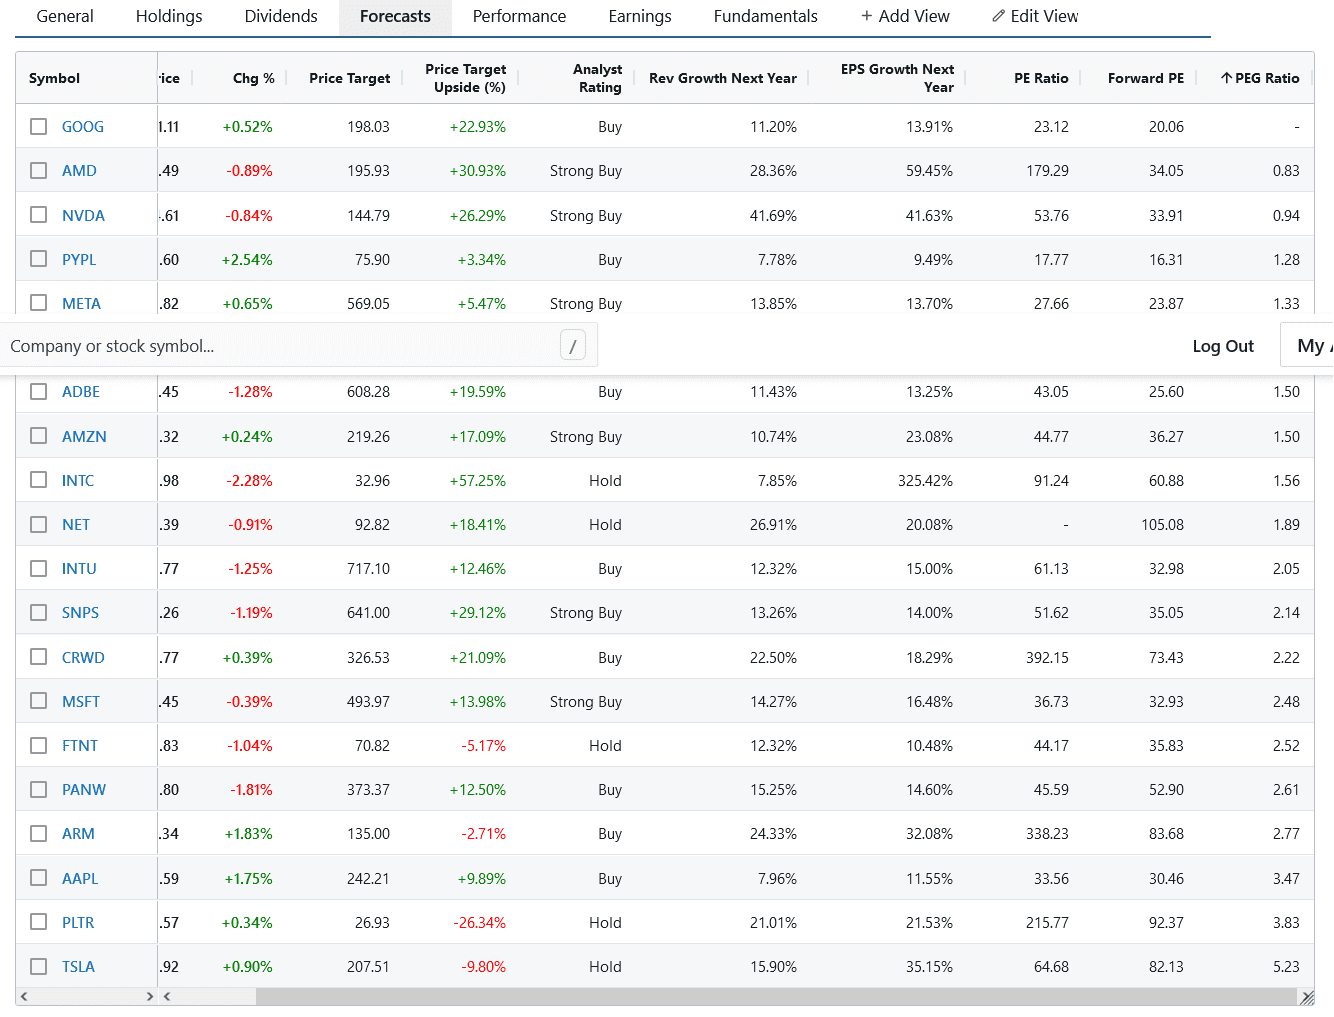The image size is (1334, 1017).
Task: Check the NET row checkbox
Action: [39, 524]
